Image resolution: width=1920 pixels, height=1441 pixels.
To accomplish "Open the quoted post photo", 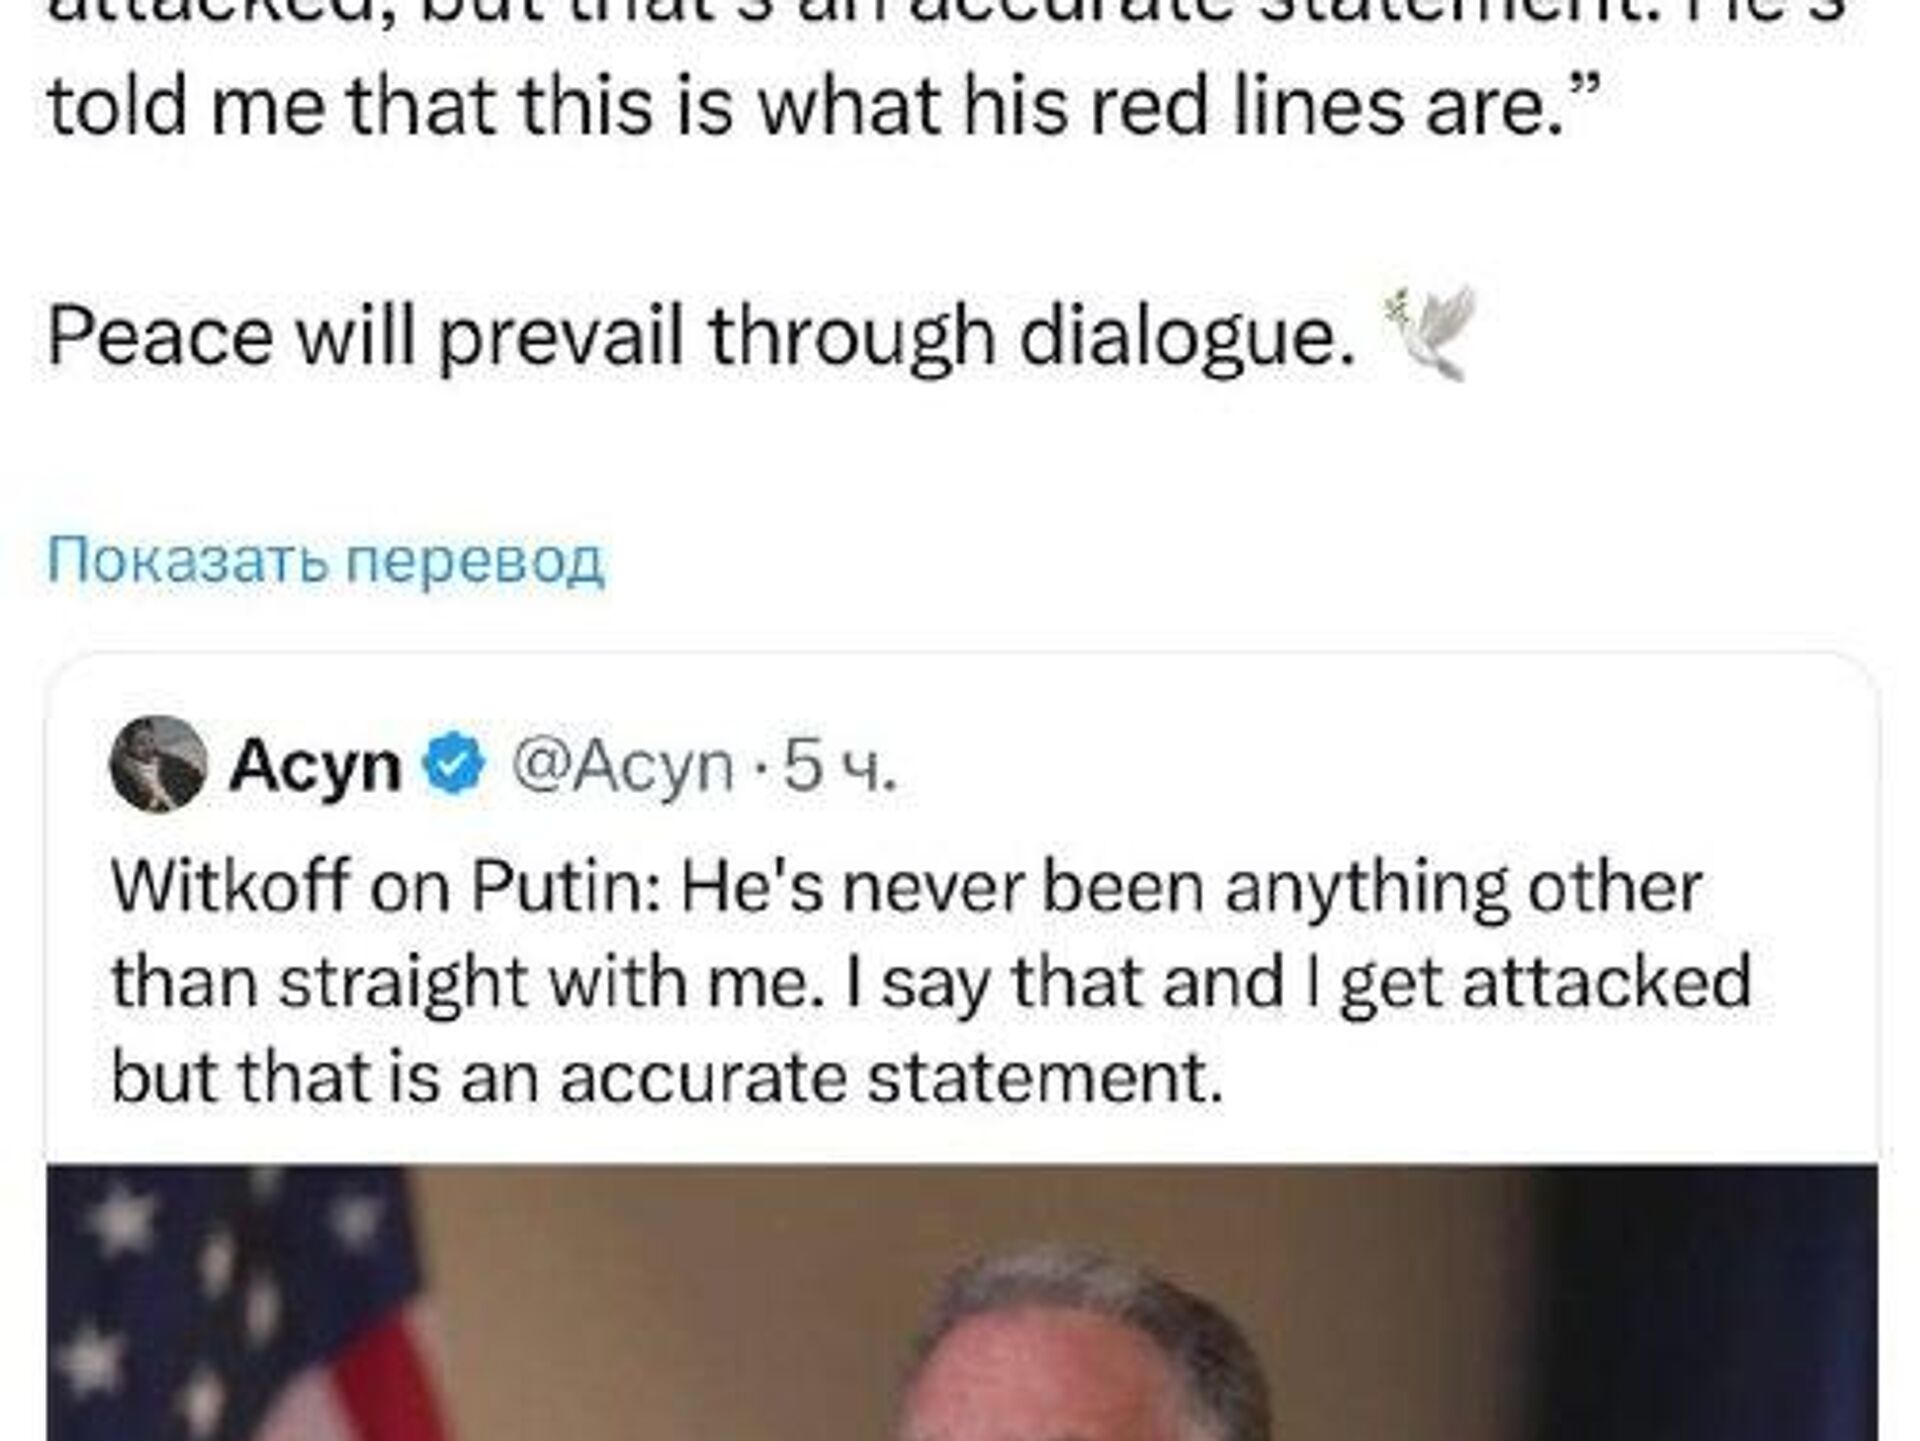I will tap(960, 1300).
